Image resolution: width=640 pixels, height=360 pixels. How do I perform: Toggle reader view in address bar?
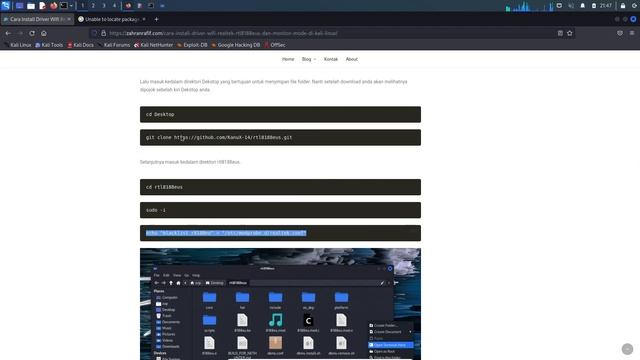[560, 33]
